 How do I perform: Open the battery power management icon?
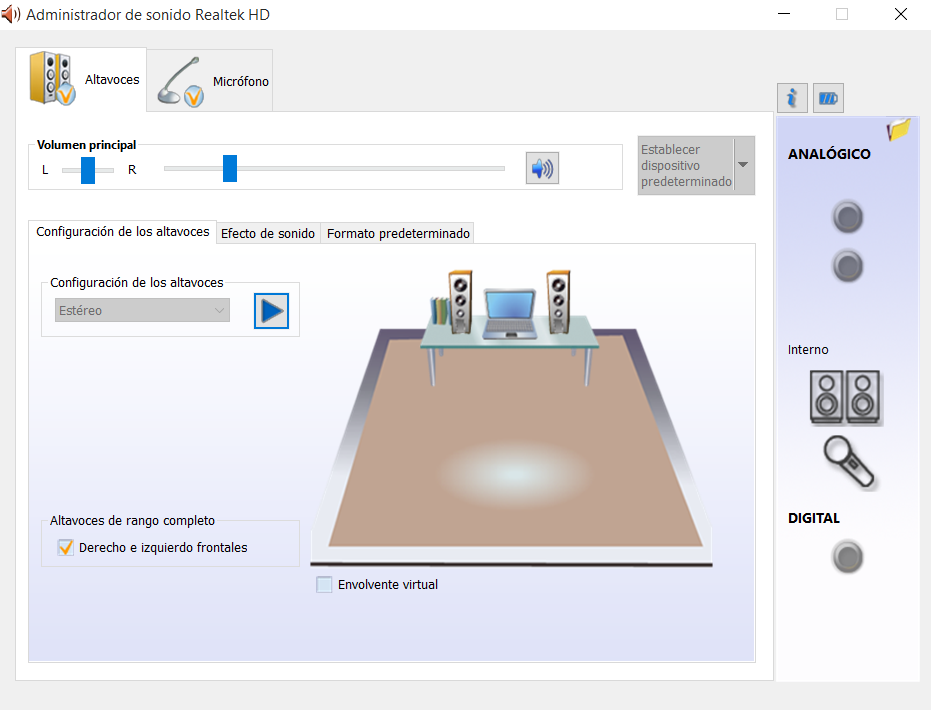pyautogui.click(x=828, y=98)
